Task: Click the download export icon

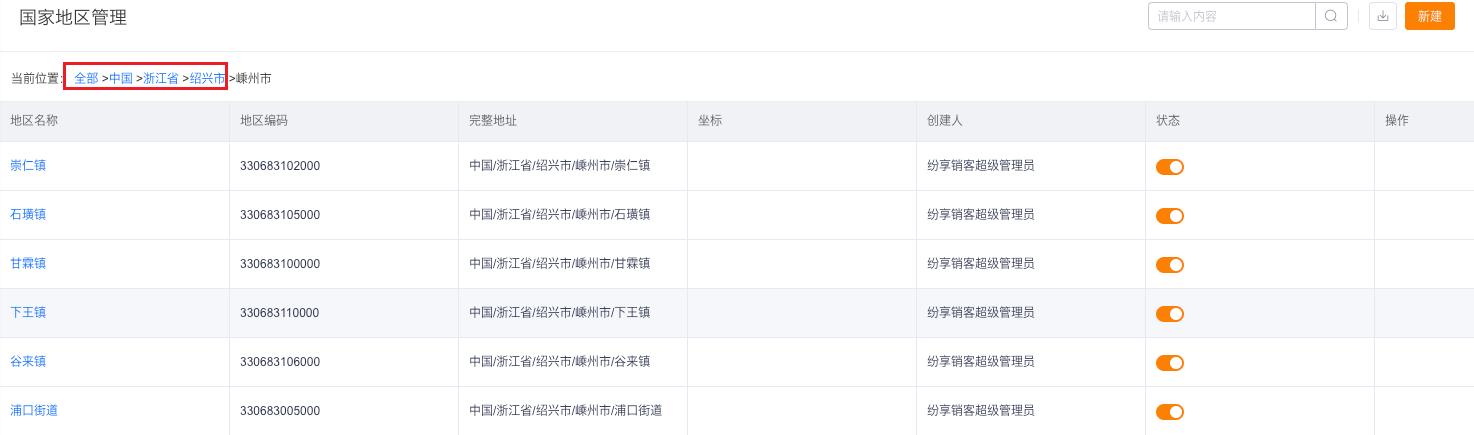Action: [1383, 16]
